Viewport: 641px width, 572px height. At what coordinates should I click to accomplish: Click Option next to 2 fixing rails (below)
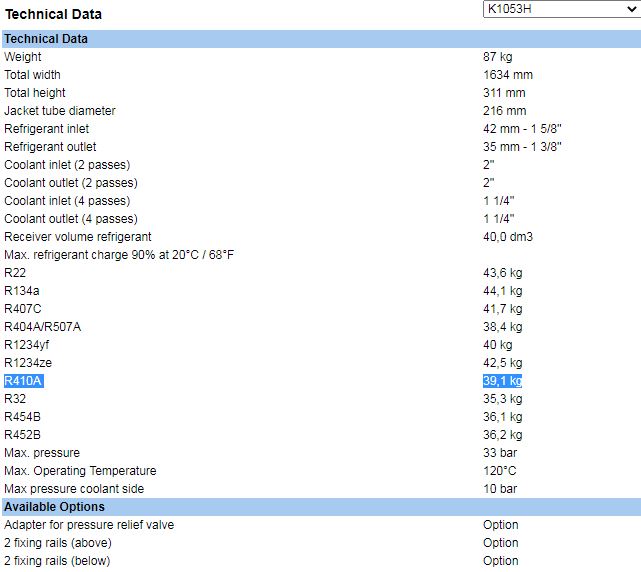coord(500,561)
